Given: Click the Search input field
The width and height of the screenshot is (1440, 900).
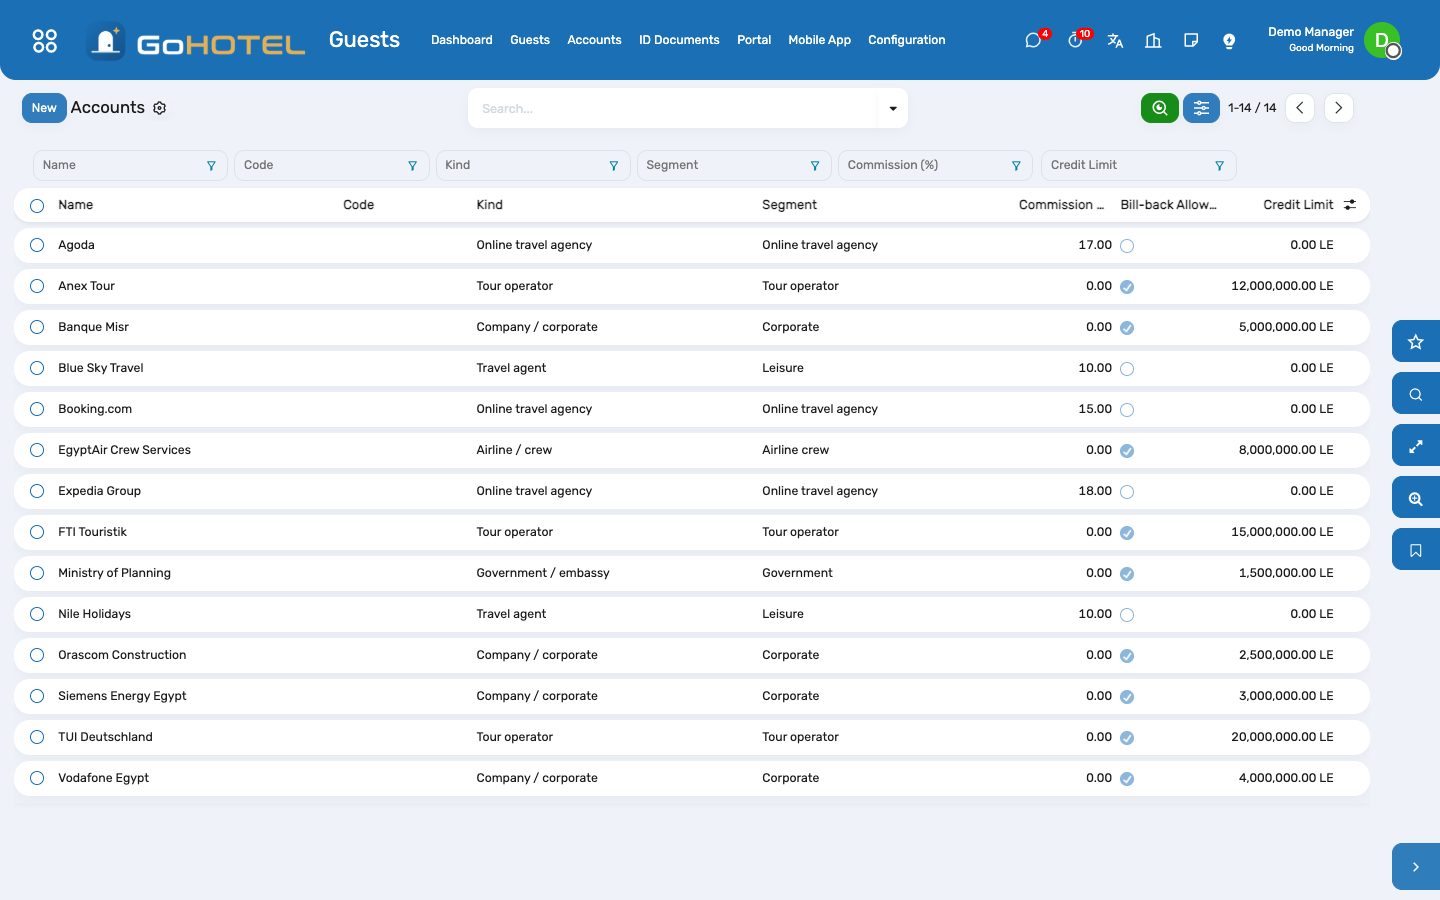Looking at the screenshot, I should [675, 108].
